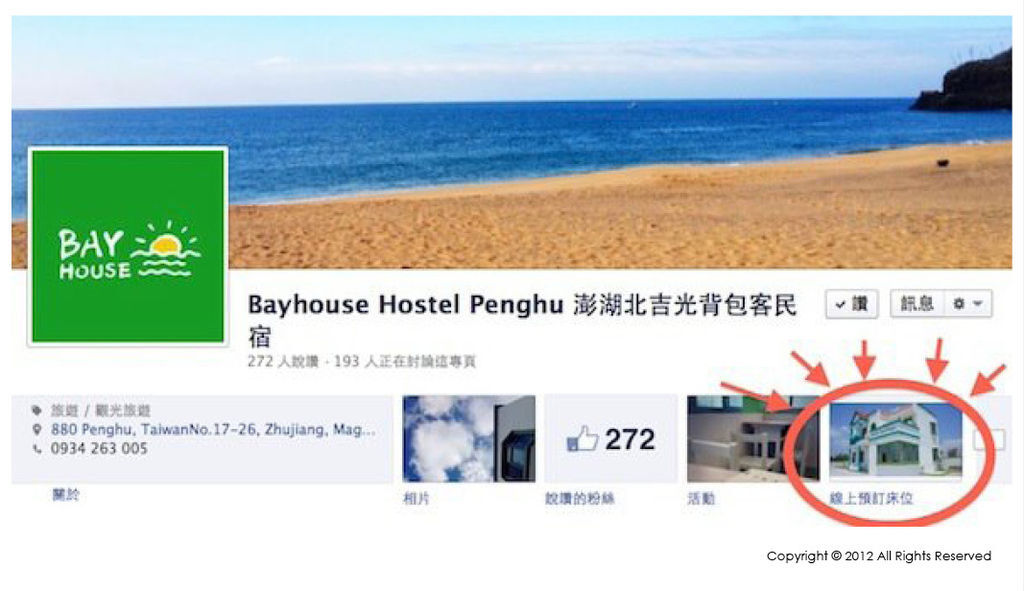
Task: Open the 活動 events building thumbnail
Action: tap(752, 439)
